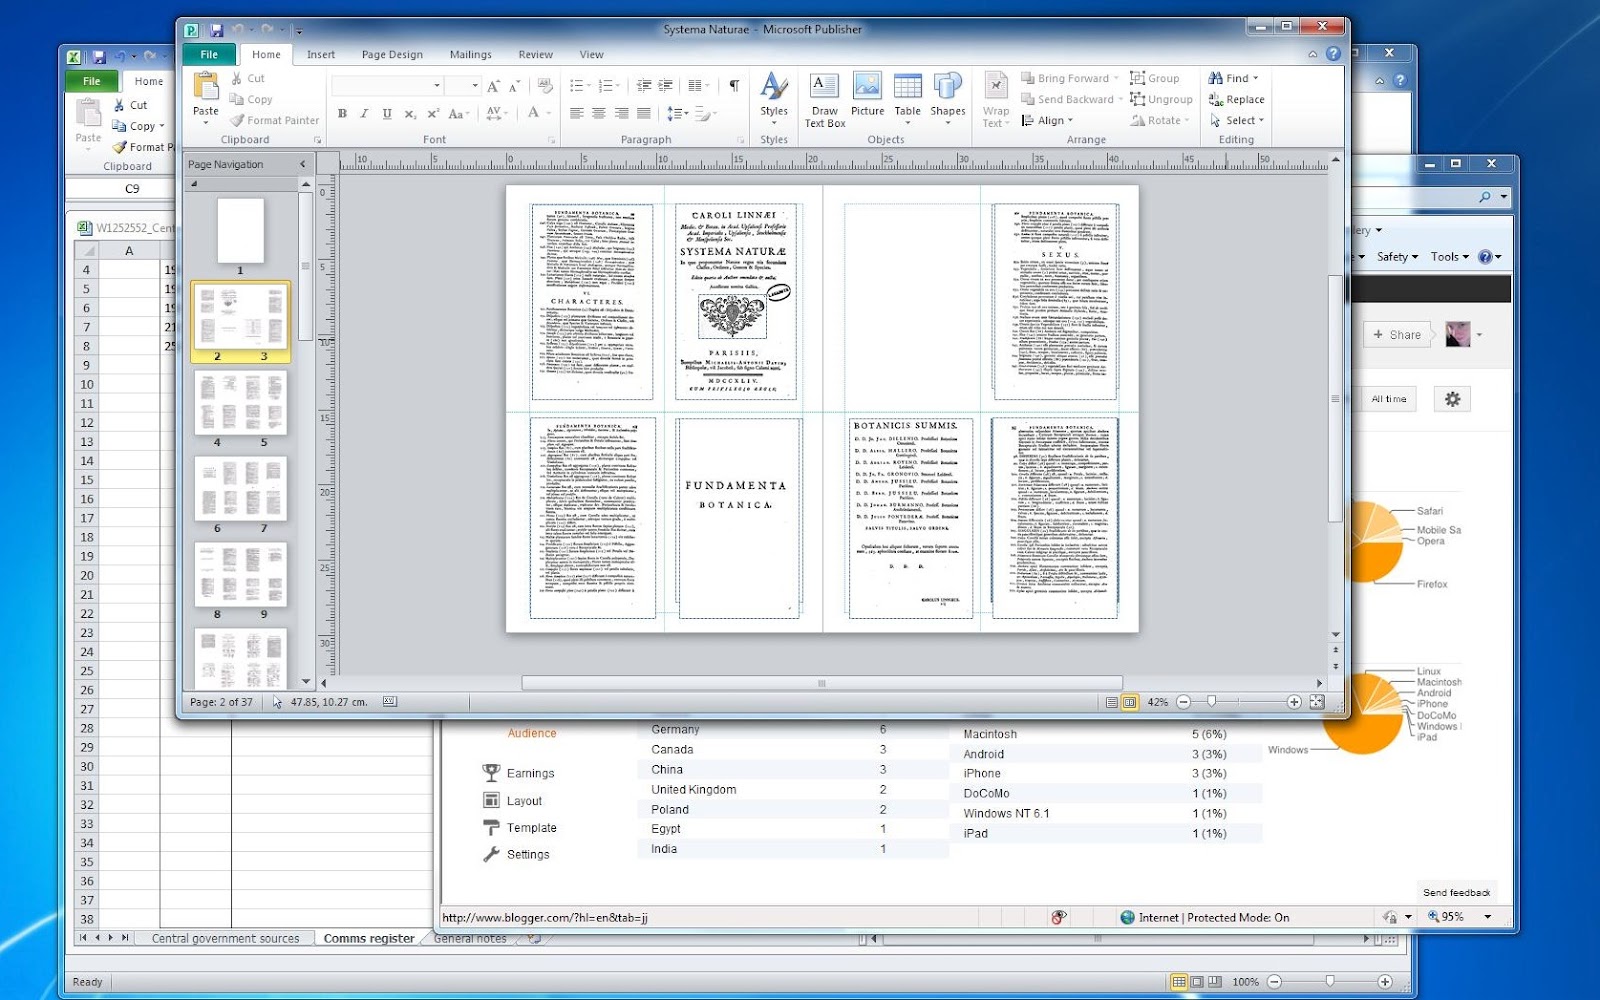The height and width of the screenshot is (1000, 1600).
Task: Click the Grow Font icon
Action: pyautogui.click(x=494, y=86)
